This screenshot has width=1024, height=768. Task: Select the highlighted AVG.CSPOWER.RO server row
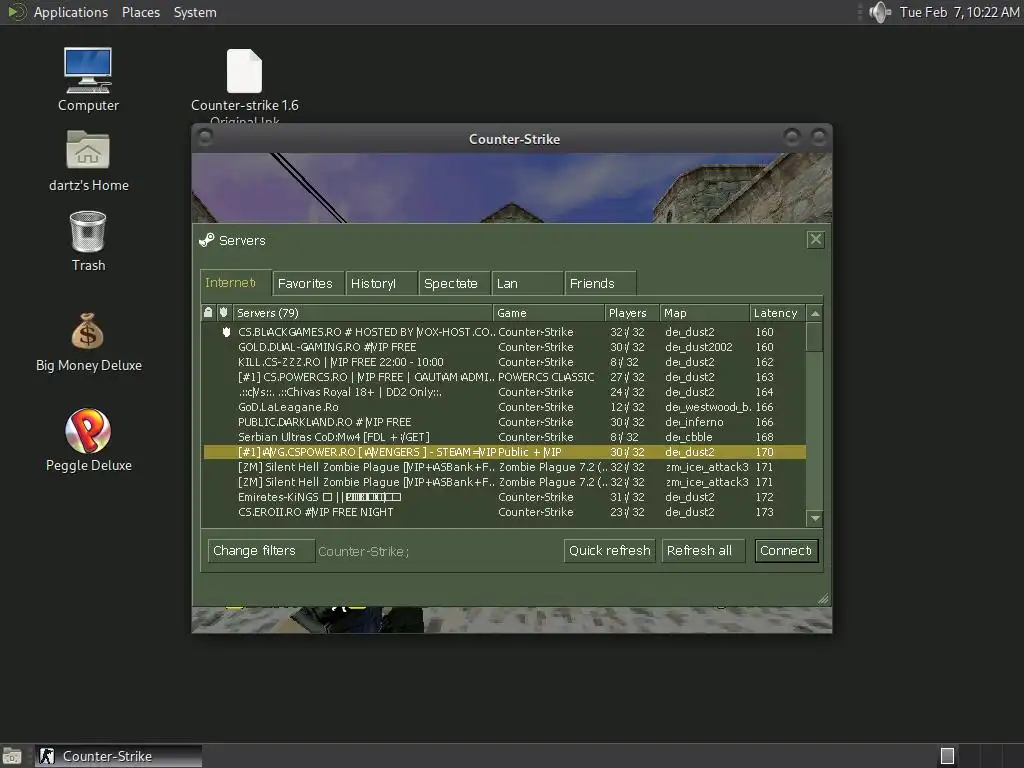(504, 452)
